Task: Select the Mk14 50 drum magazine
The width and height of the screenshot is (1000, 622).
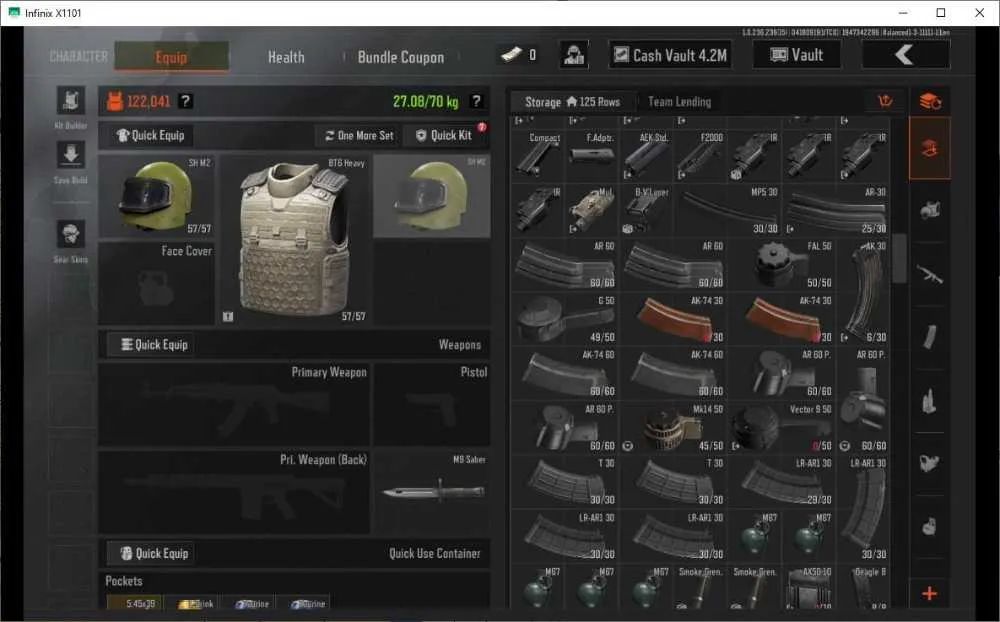Action: [x=673, y=427]
